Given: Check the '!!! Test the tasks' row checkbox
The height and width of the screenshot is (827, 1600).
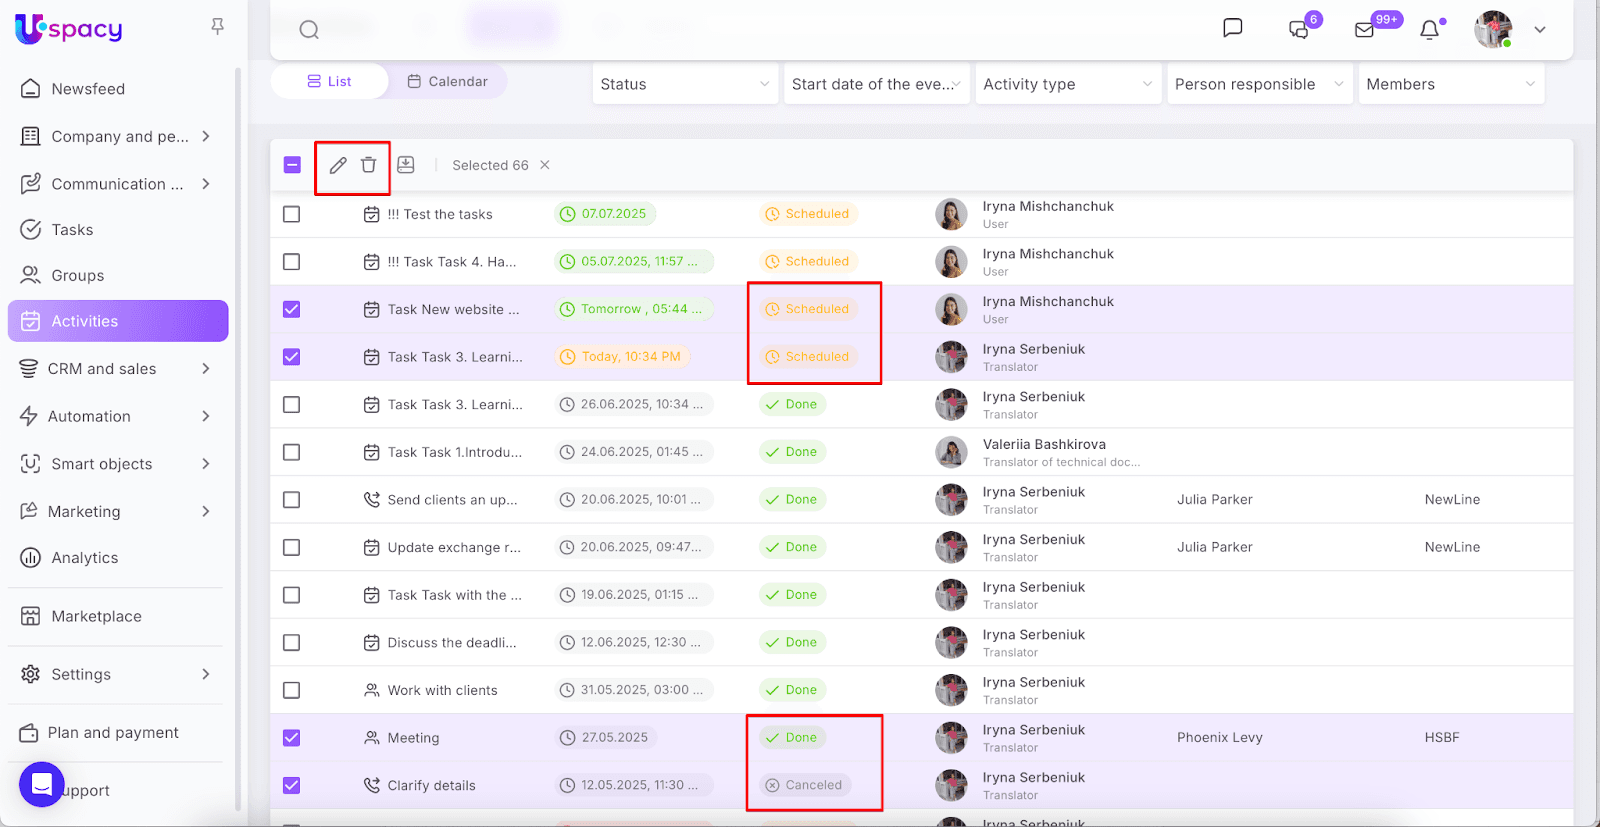Looking at the screenshot, I should (292, 214).
